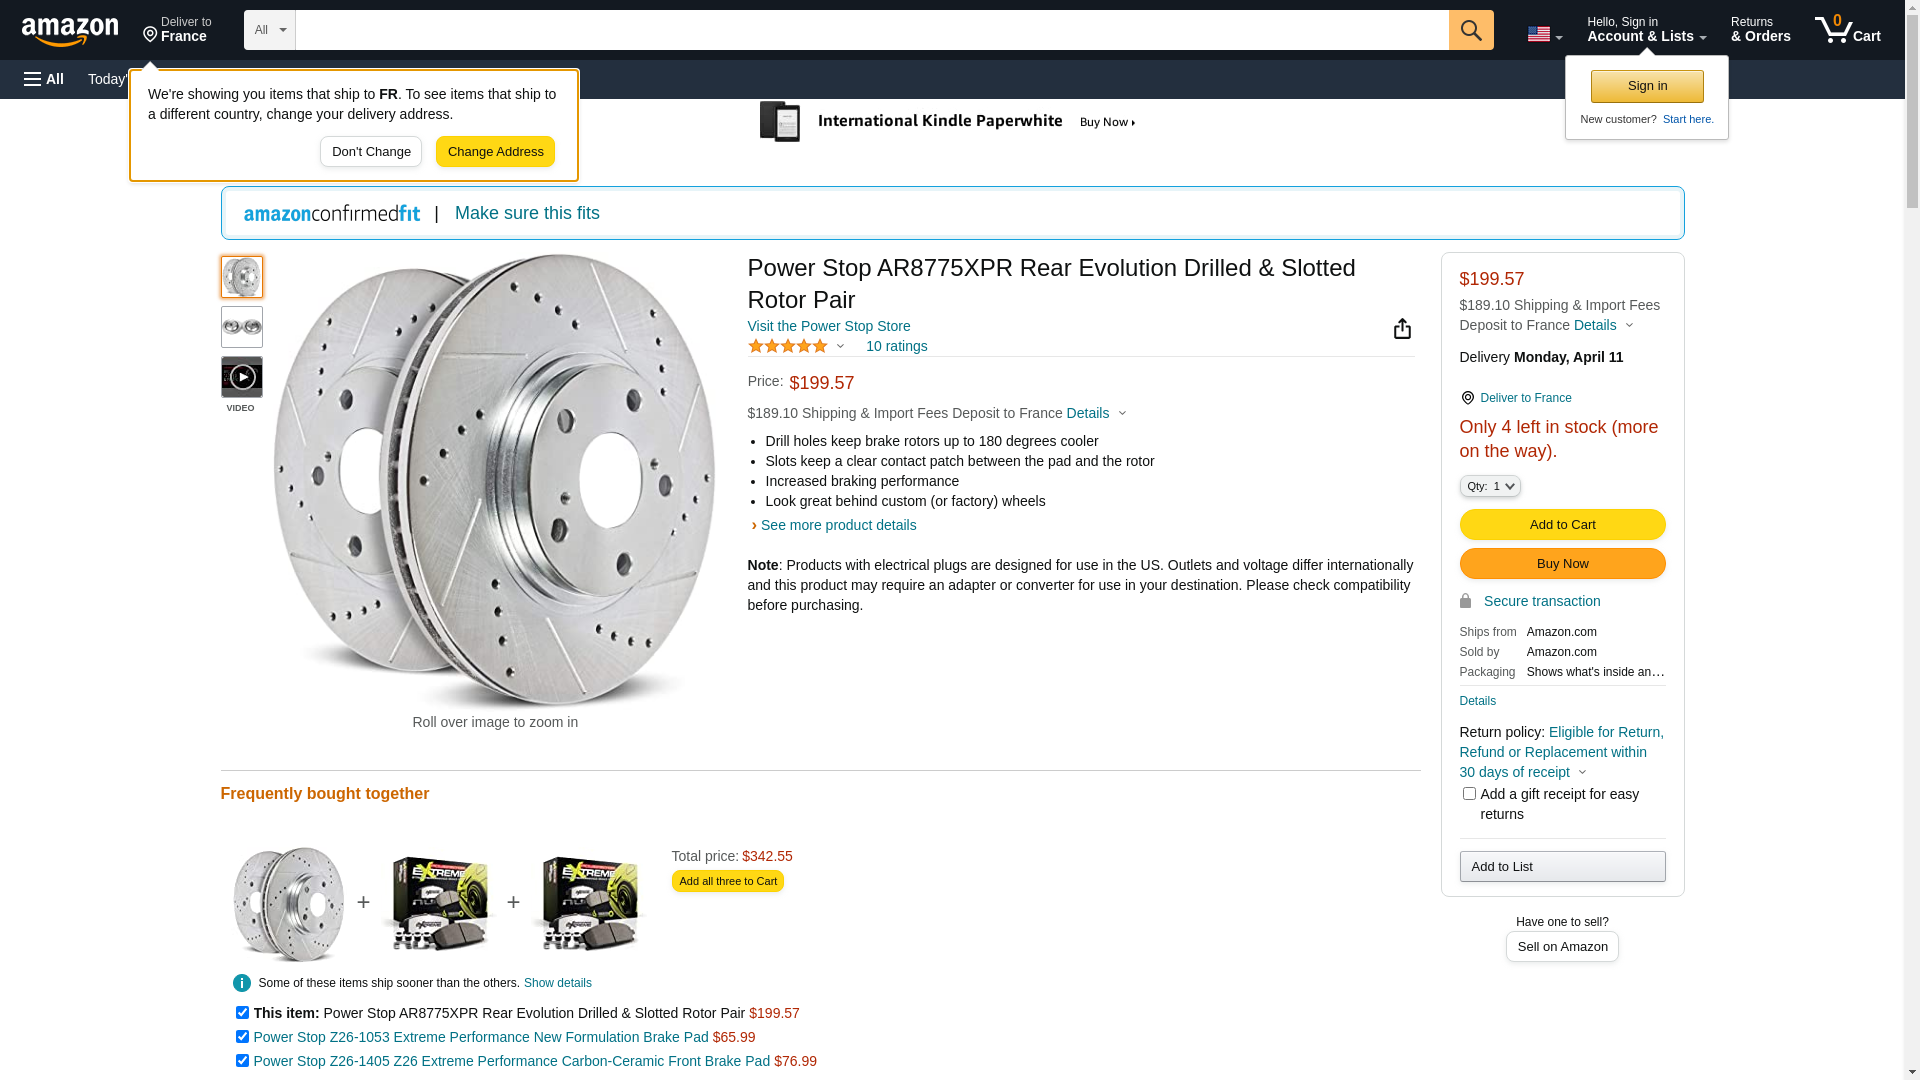Select the second rotor pair thumbnail
This screenshot has width=1920, height=1080.
[242, 327]
